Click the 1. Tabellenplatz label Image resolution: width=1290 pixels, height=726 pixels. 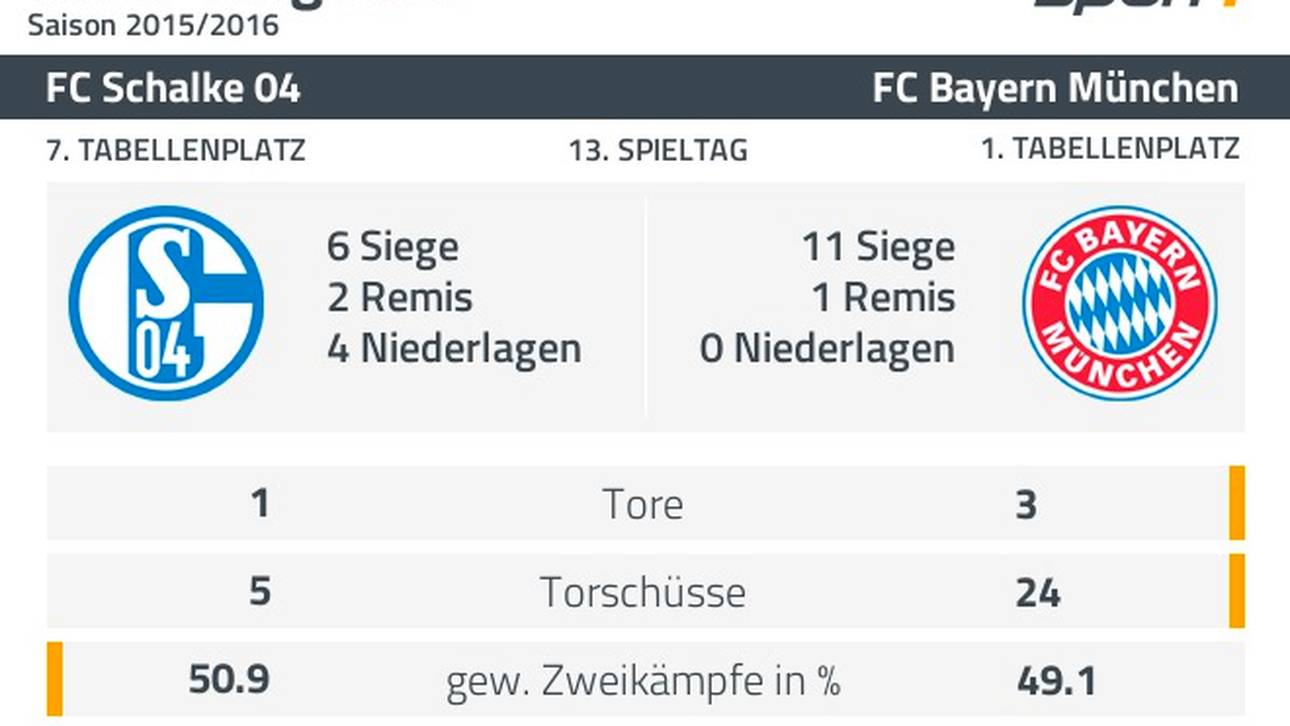pyautogui.click(x=1110, y=149)
